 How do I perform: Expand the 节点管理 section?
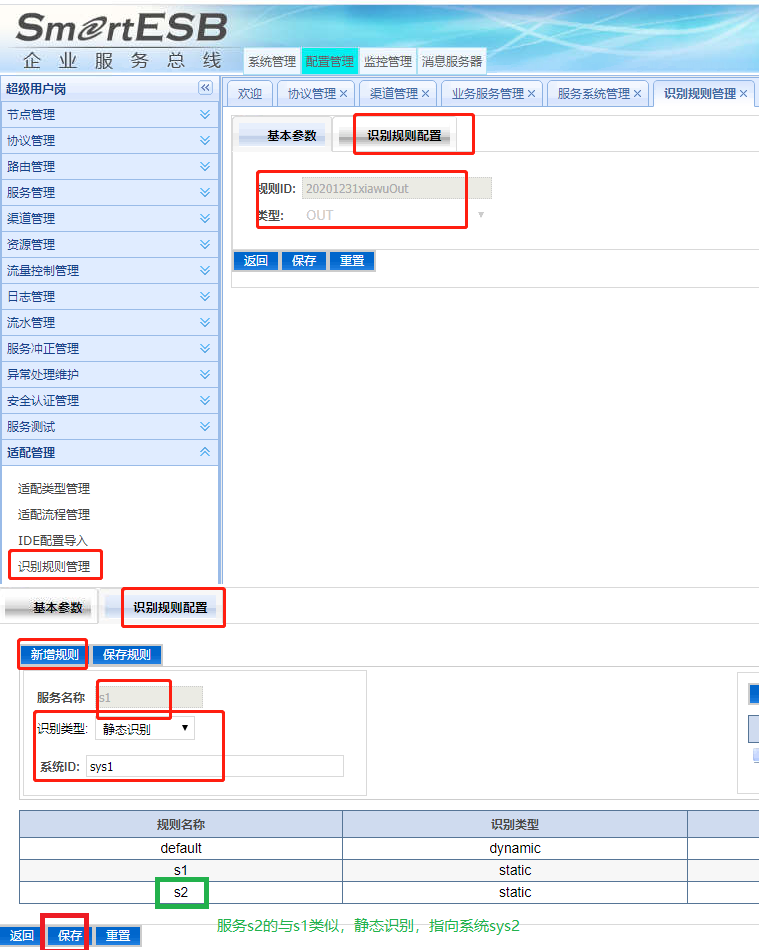point(205,114)
